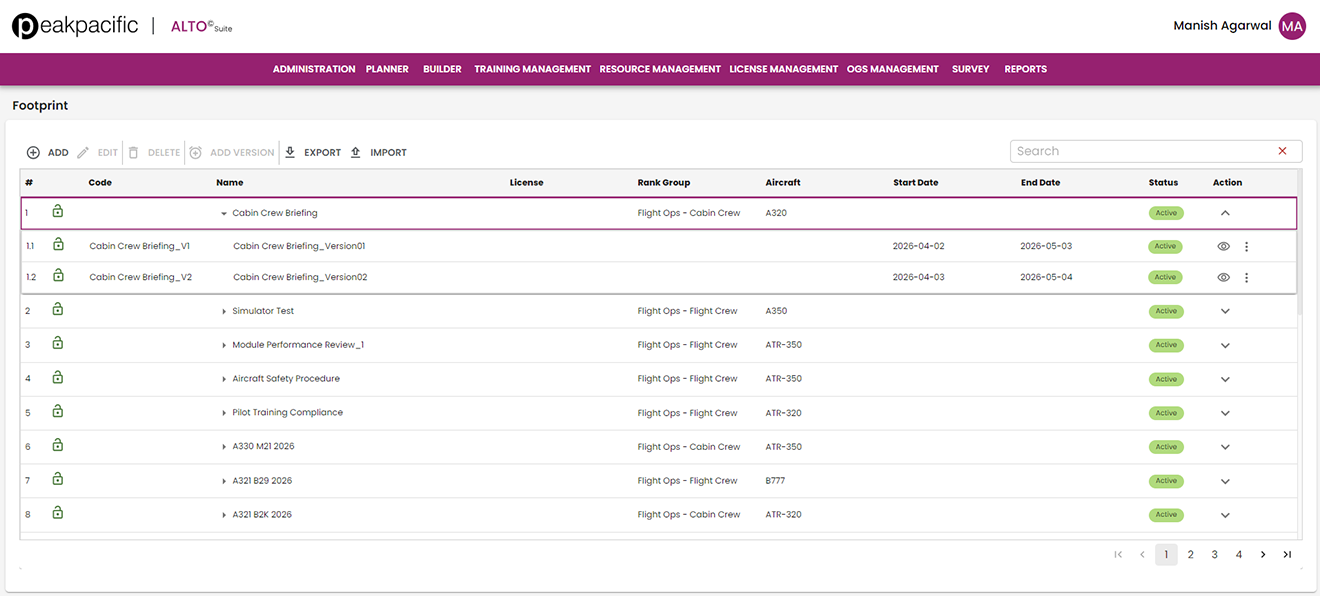Click the lock icon on Simulator Test row
The width and height of the screenshot is (1320, 596).
pos(58,310)
